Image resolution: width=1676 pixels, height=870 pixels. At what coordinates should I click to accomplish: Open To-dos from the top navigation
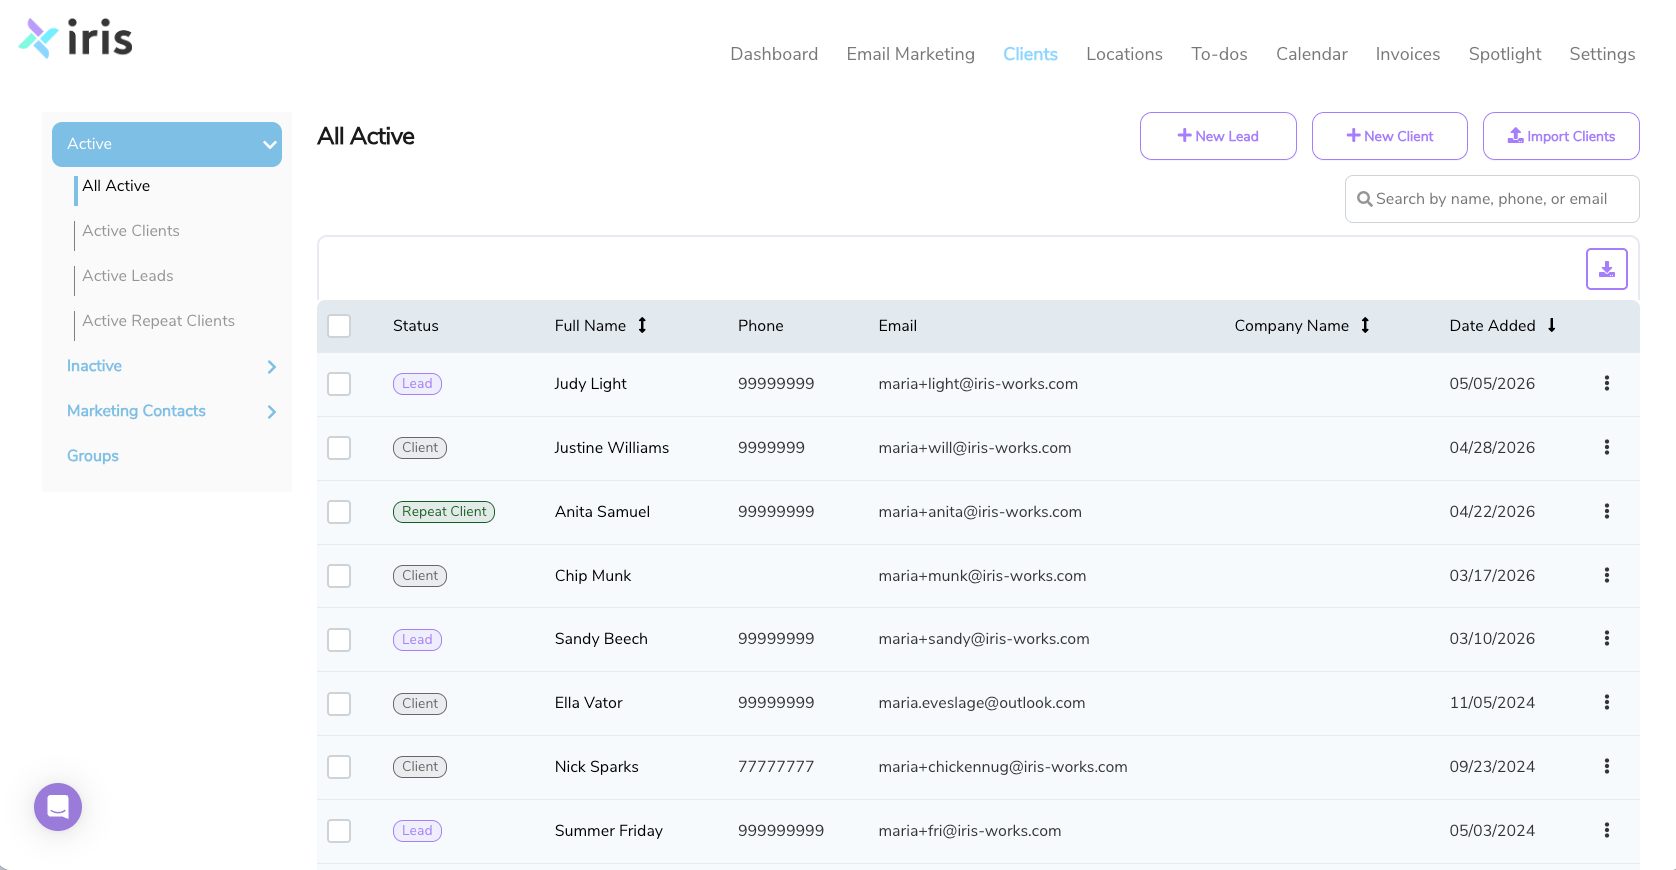click(1219, 54)
